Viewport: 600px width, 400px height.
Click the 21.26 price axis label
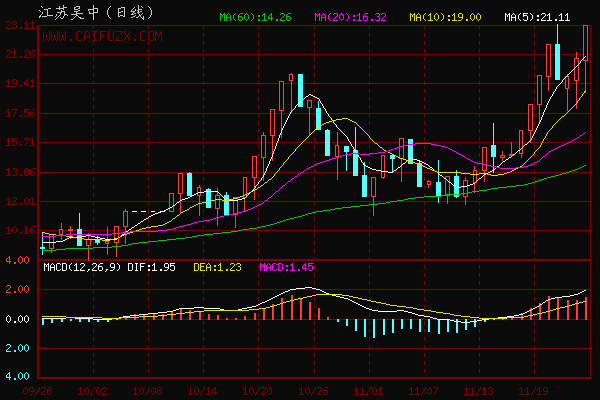[x=20, y=54]
